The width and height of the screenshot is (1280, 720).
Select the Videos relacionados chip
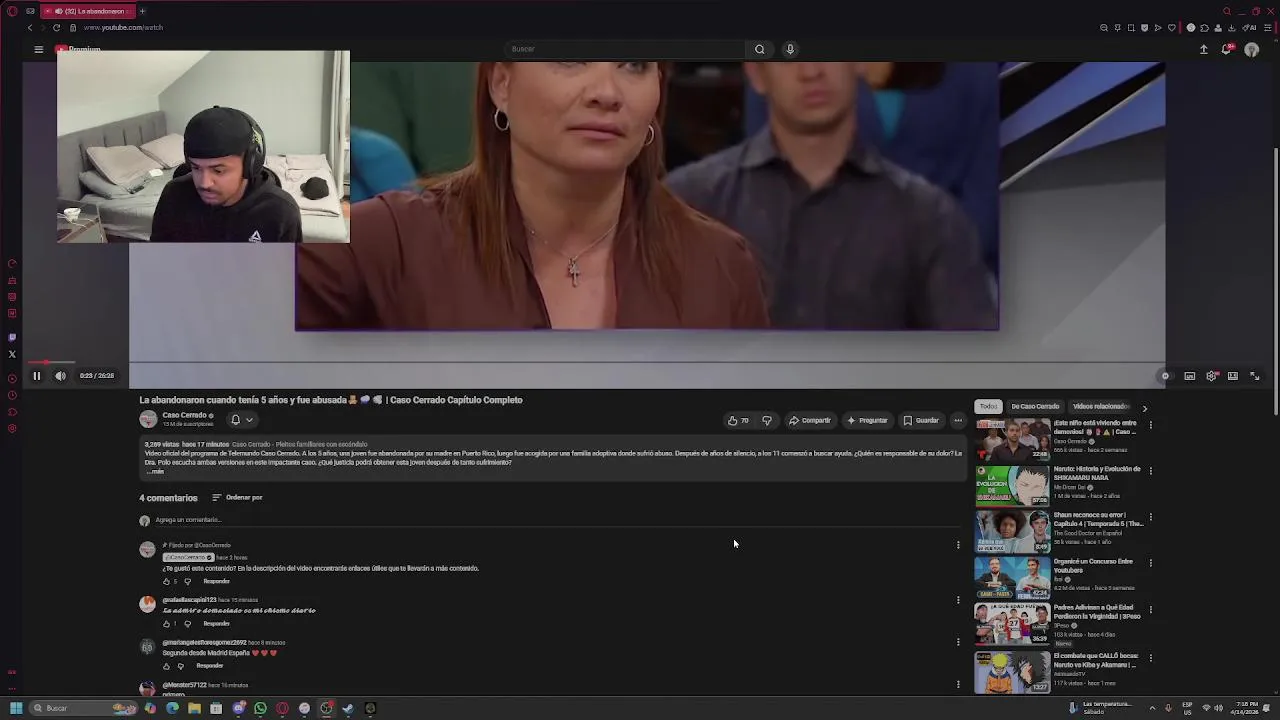click(x=1100, y=407)
